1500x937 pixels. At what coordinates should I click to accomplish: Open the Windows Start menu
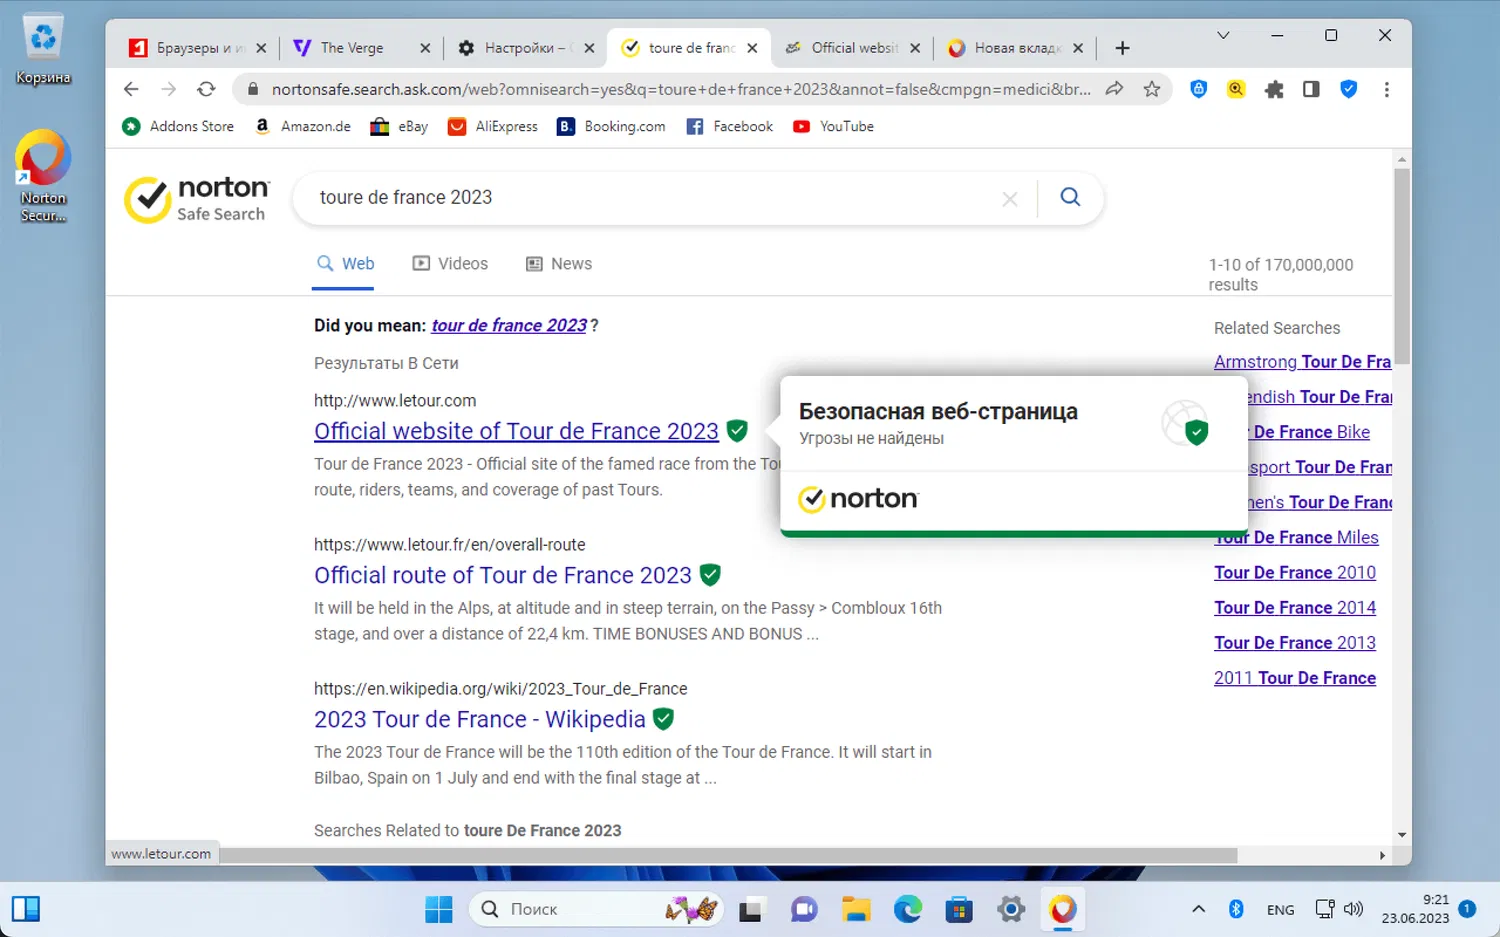coord(438,909)
